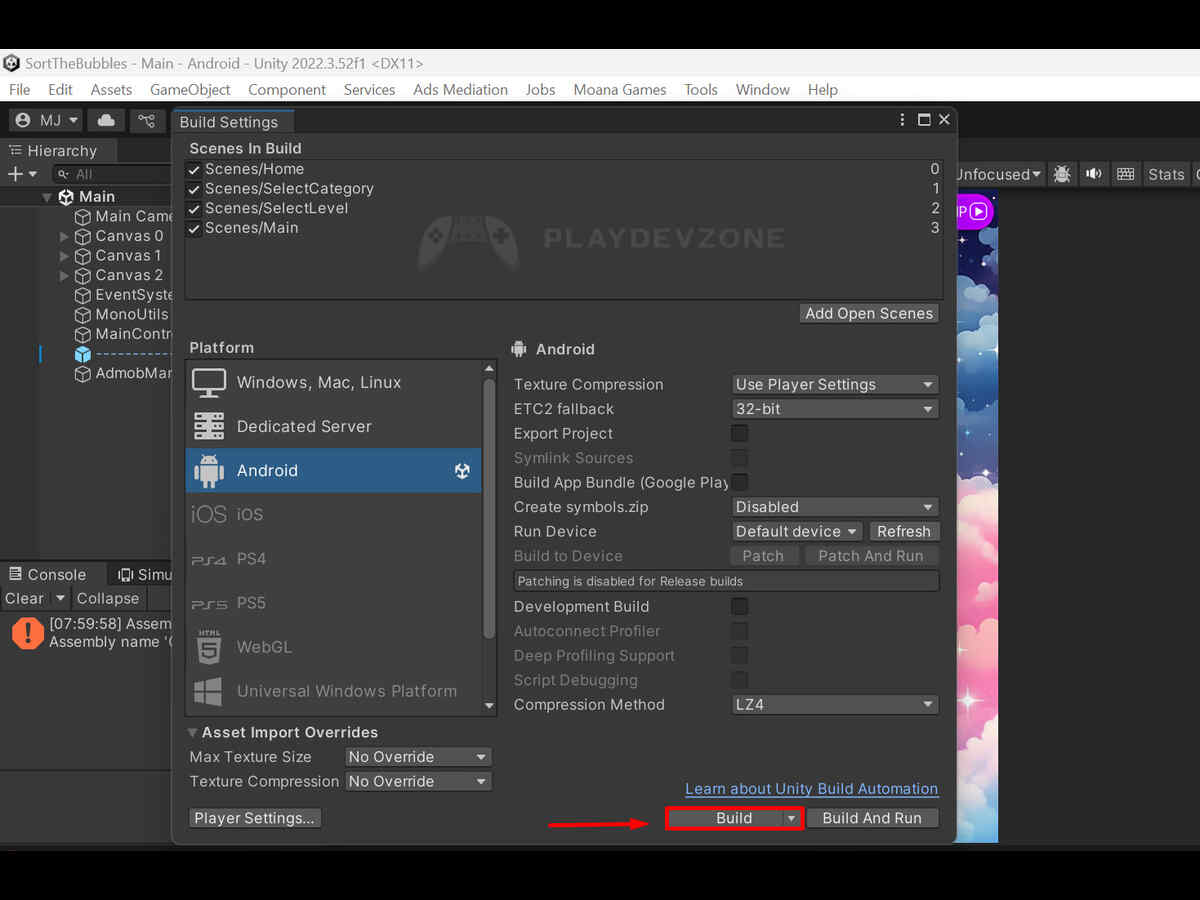
Task: Click the Add Open Scenes button
Action: pyautogui.click(x=869, y=313)
